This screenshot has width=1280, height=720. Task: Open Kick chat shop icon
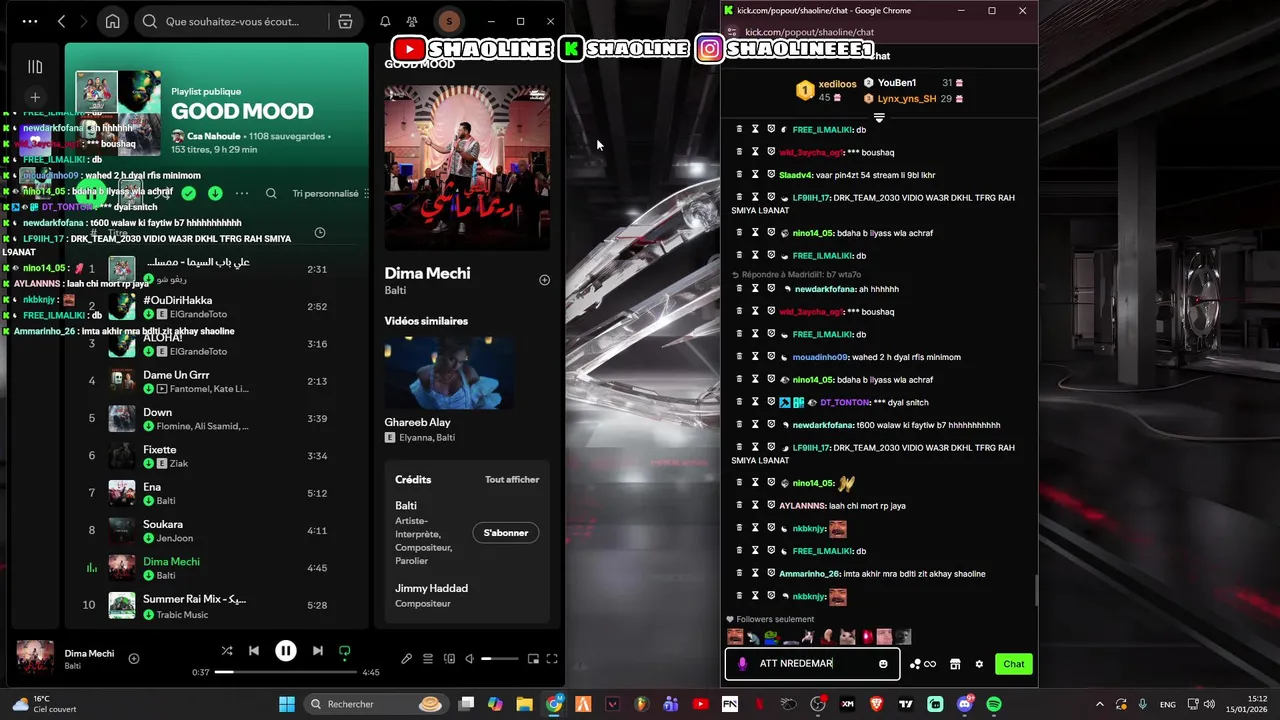pyautogui.click(x=955, y=664)
